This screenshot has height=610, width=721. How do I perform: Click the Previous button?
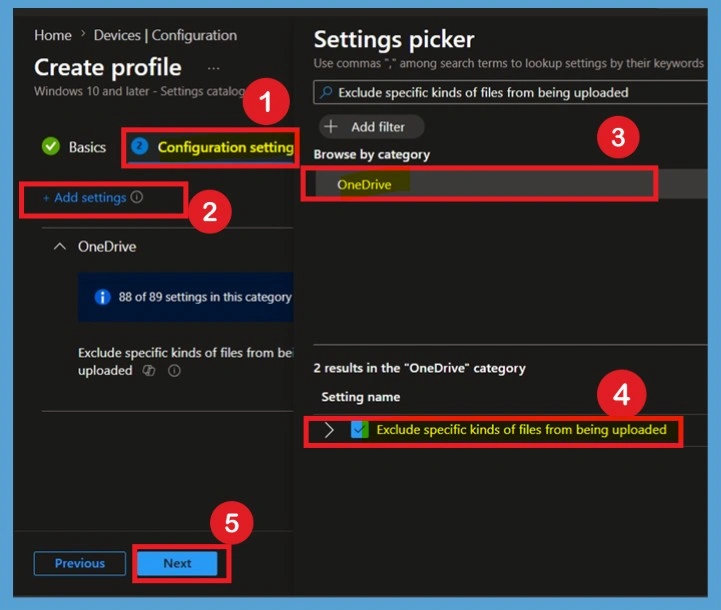80,563
